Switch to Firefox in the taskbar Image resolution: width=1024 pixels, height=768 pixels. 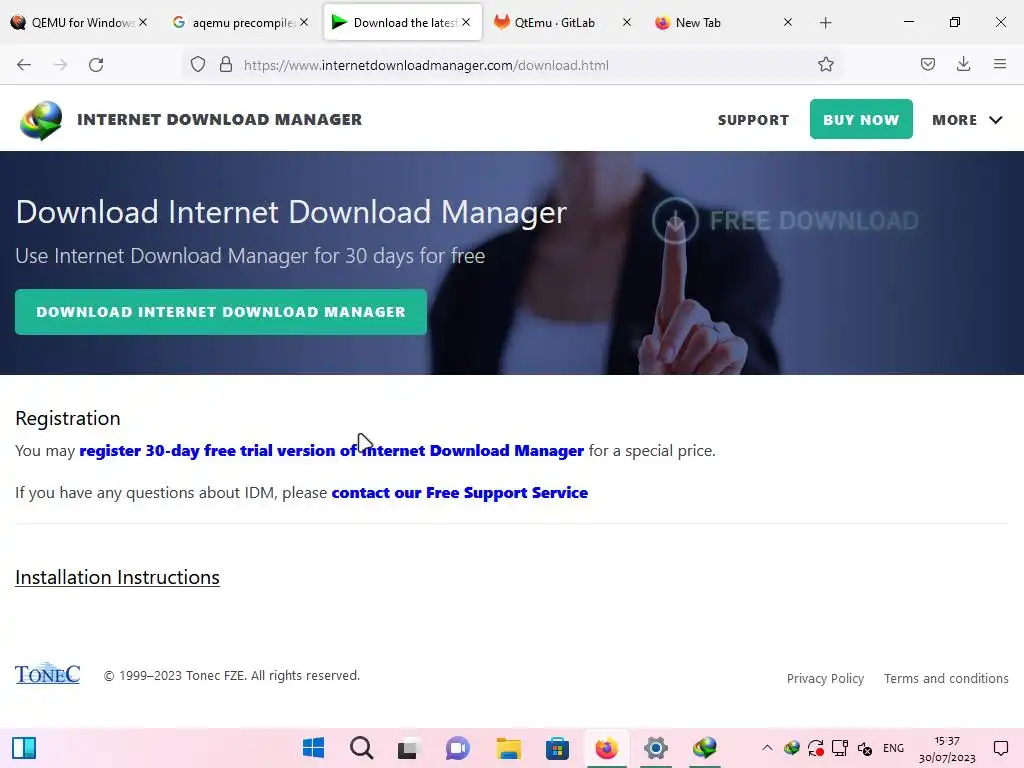[x=606, y=748]
